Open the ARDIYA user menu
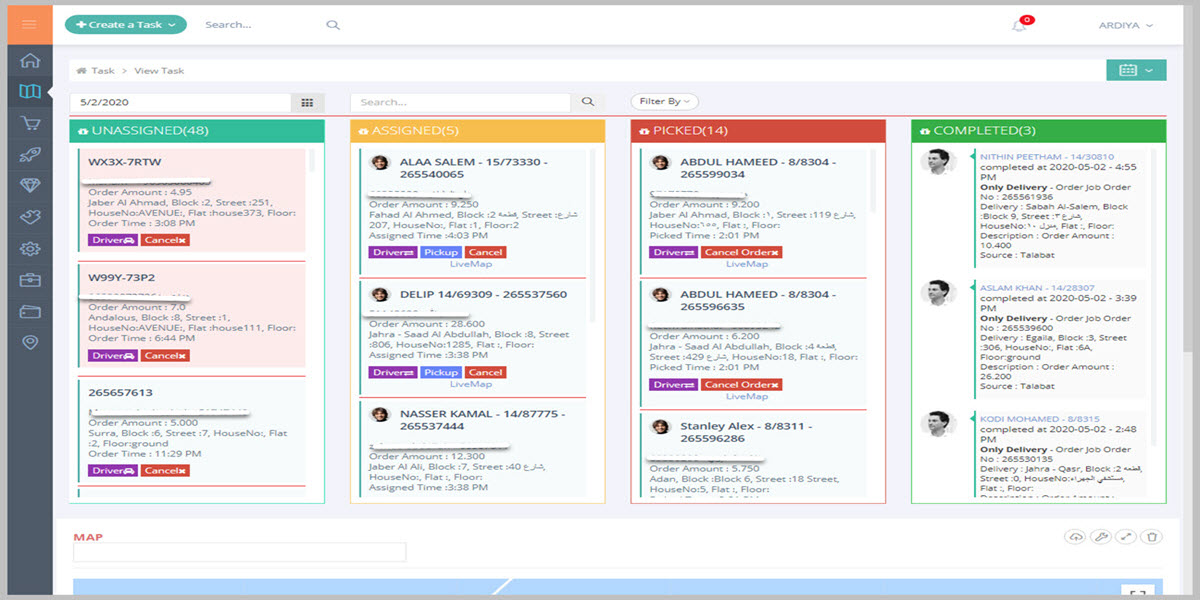This screenshot has width=1200, height=600. click(1125, 25)
